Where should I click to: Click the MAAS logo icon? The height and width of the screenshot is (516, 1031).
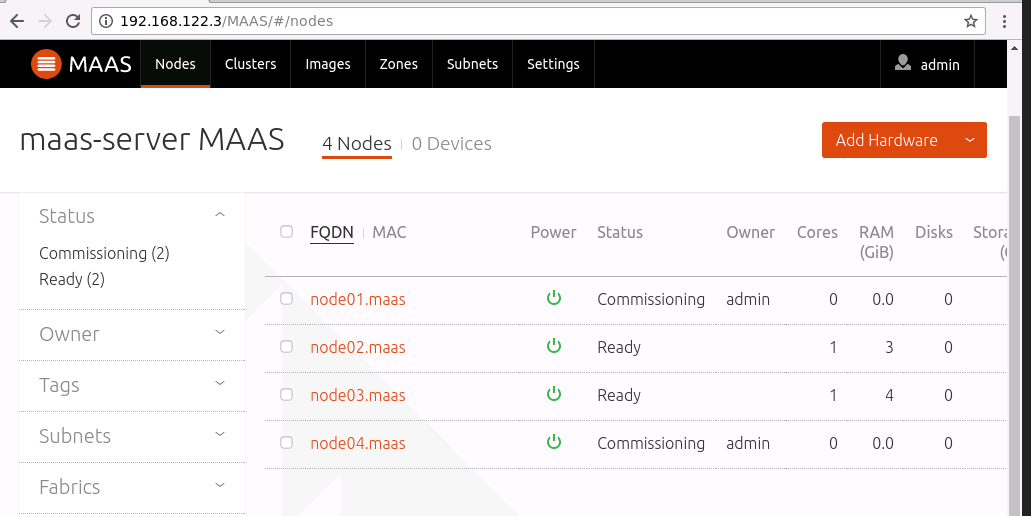(x=46, y=64)
